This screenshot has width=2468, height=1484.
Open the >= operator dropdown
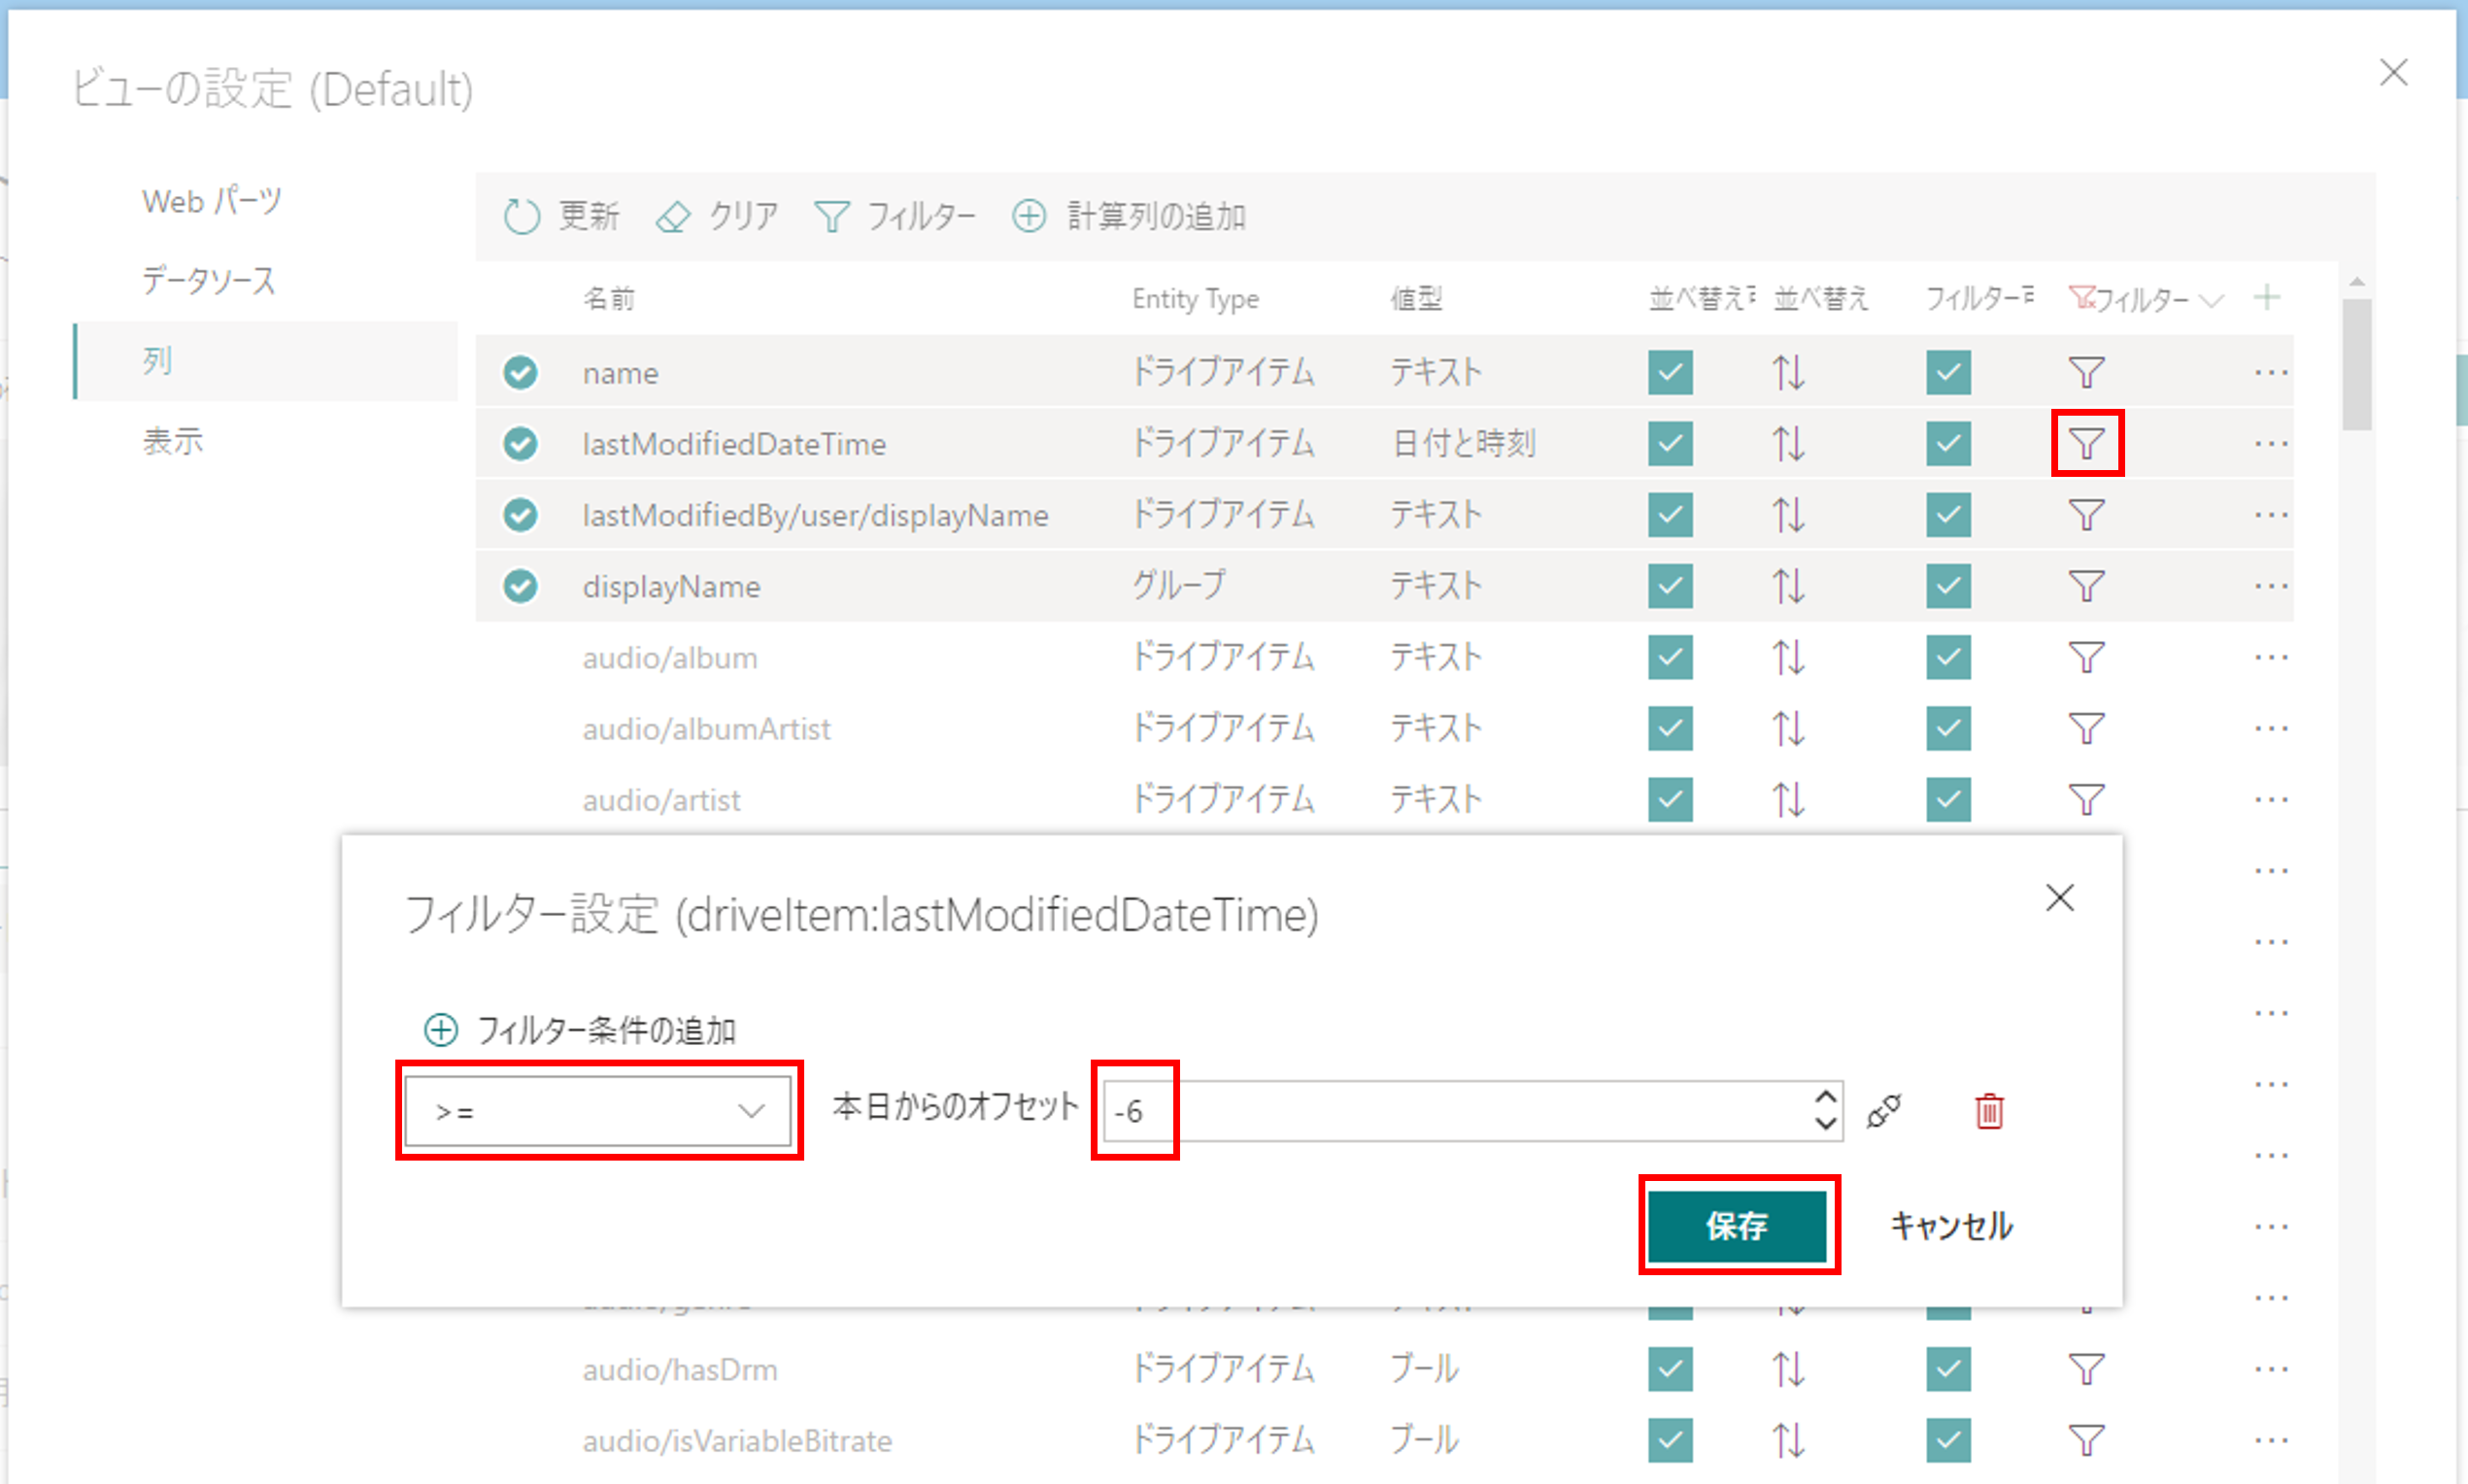[x=598, y=1111]
